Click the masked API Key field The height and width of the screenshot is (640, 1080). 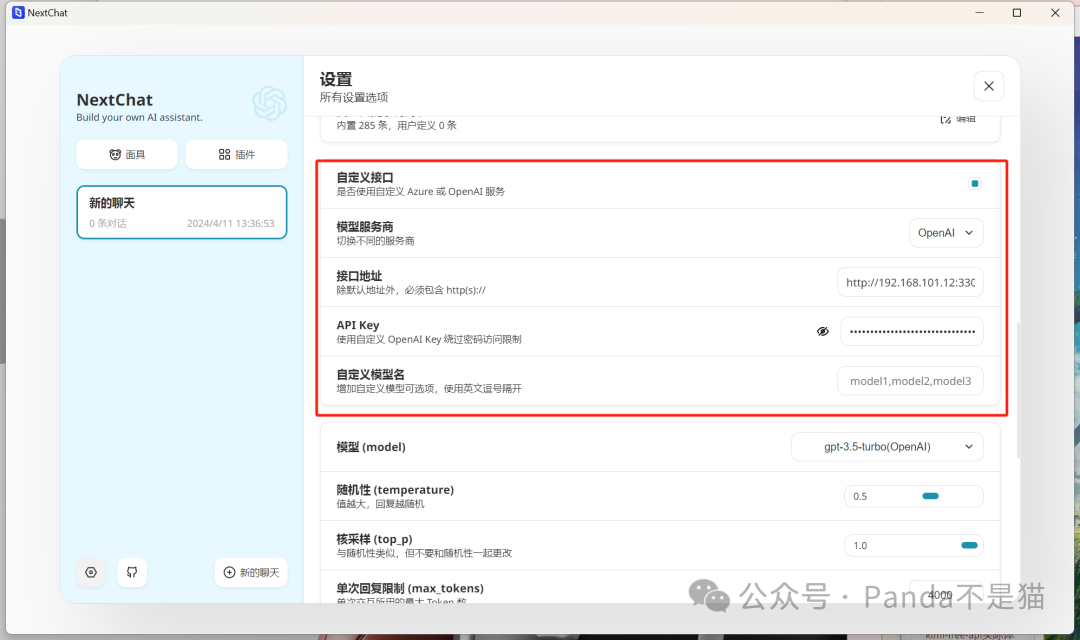coord(911,331)
